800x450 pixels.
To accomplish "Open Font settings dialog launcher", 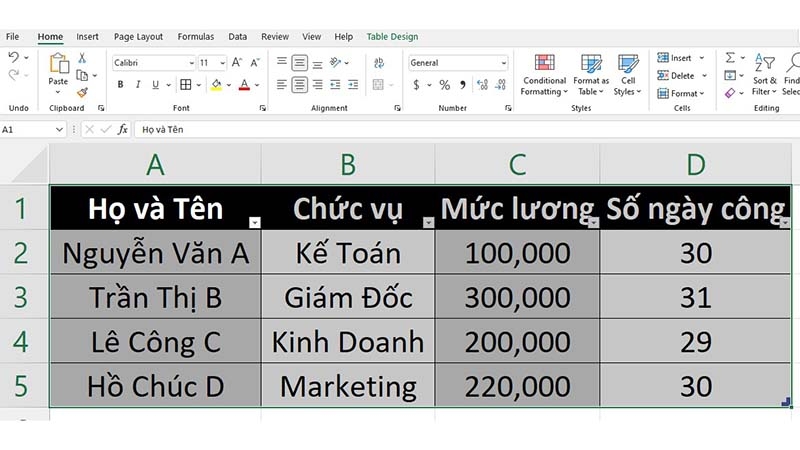I will coord(262,108).
